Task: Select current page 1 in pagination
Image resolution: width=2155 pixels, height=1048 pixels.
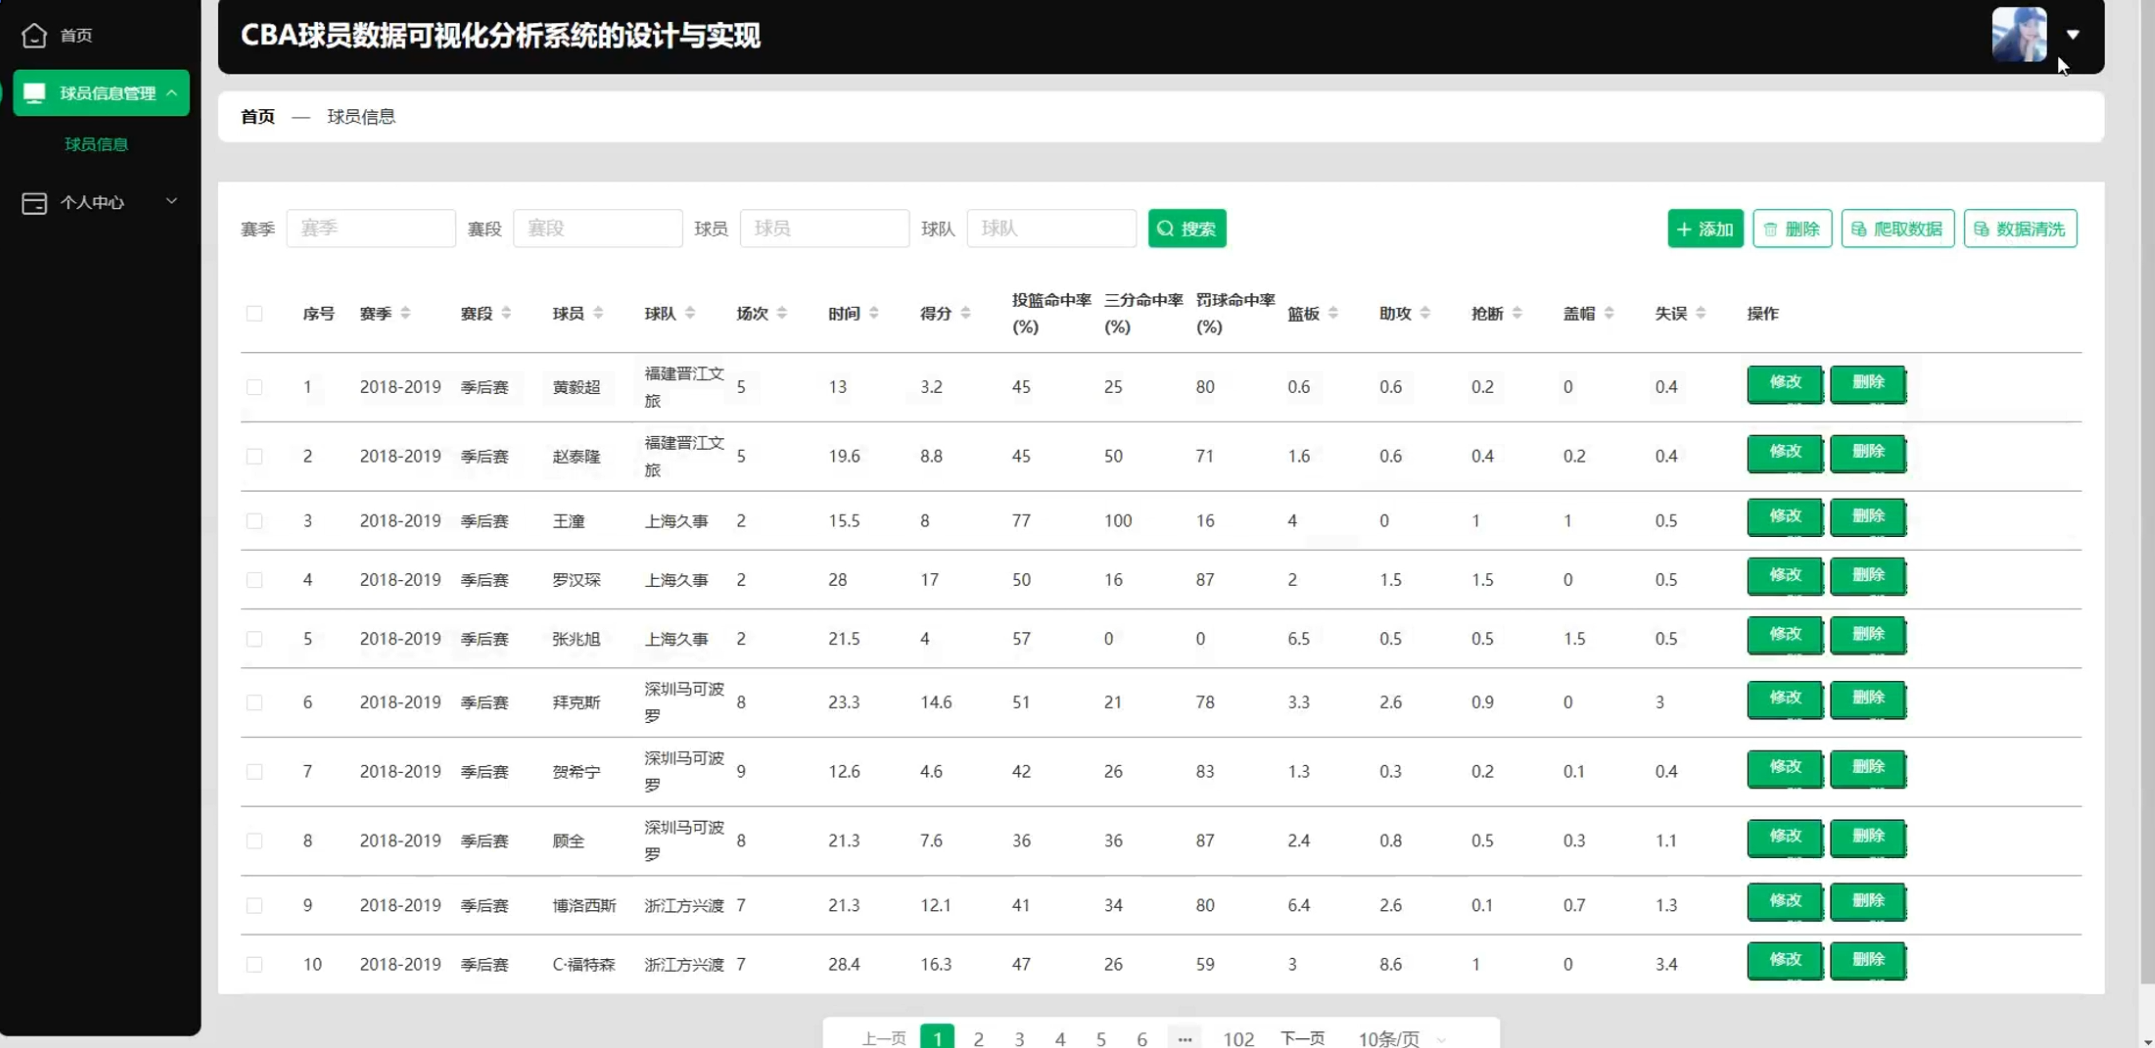Action: pyautogui.click(x=937, y=1038)
